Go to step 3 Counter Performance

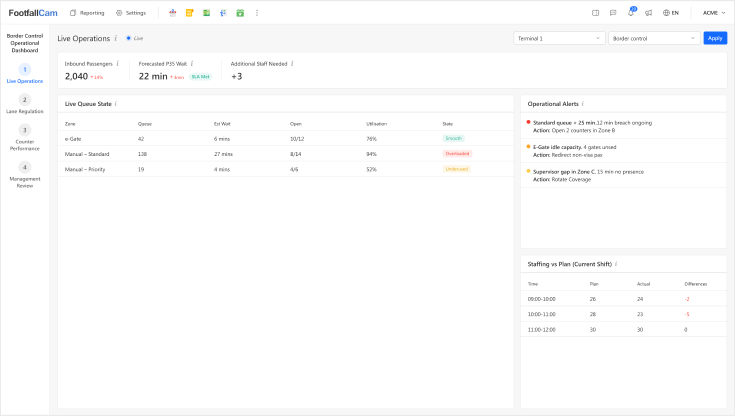point(25,138)
